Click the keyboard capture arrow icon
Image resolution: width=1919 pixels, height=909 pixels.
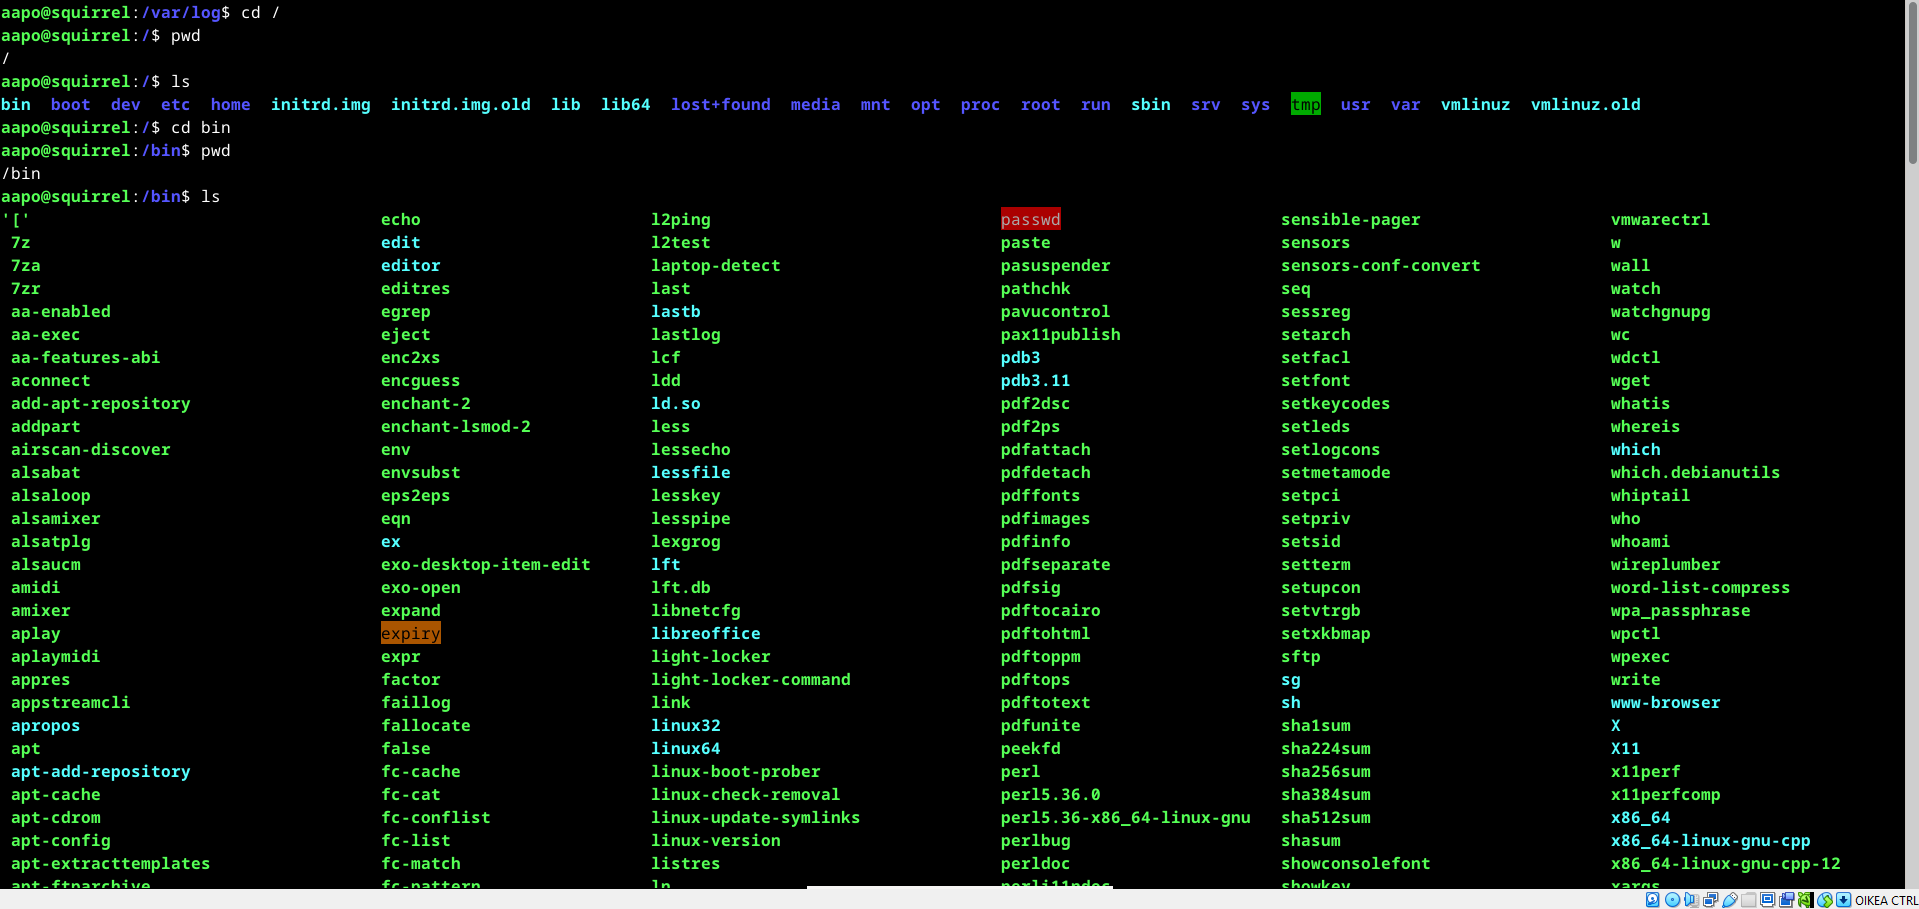point(1843,900)
